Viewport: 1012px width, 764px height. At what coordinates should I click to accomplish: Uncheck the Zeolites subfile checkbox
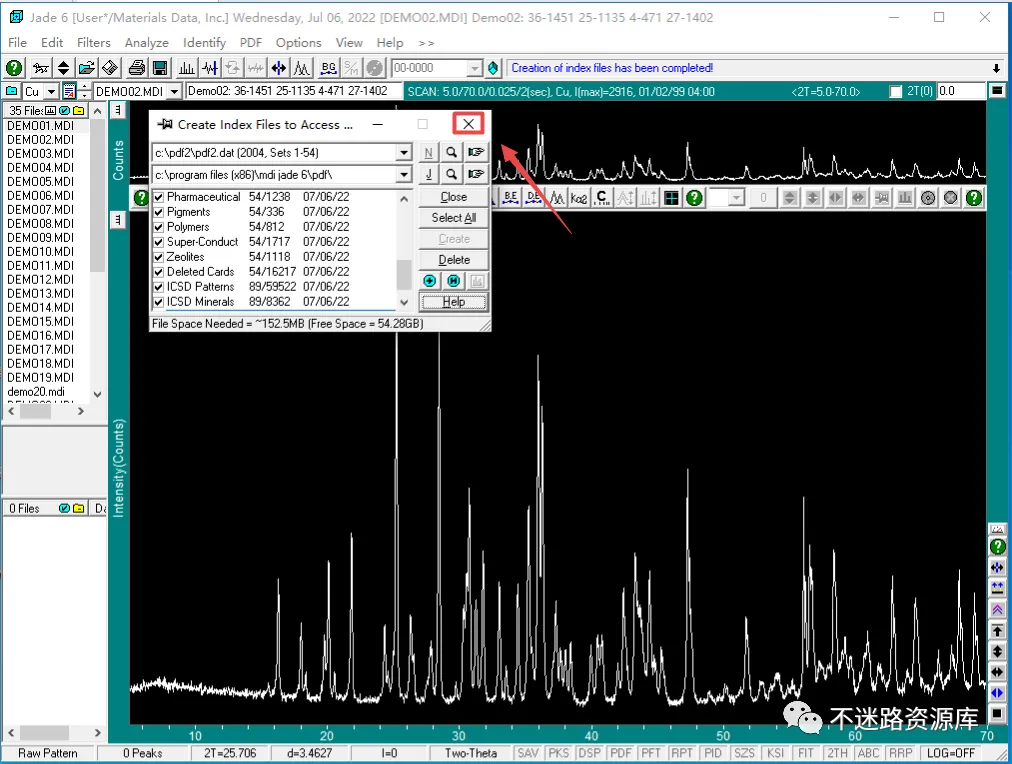coord(159,257)
